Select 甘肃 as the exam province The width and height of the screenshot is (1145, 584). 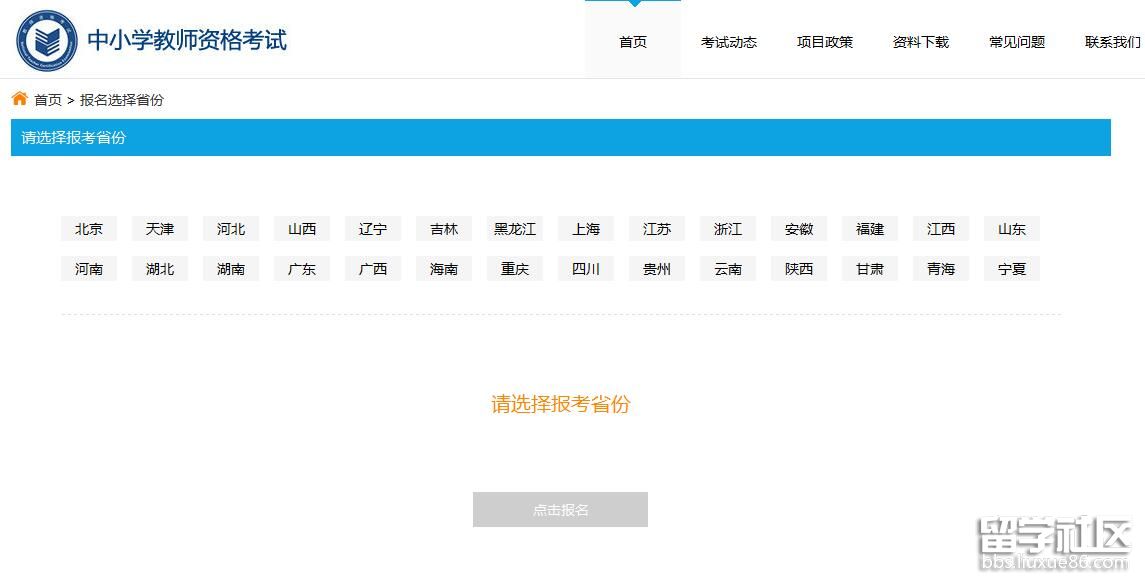click(x=869, y=268)
